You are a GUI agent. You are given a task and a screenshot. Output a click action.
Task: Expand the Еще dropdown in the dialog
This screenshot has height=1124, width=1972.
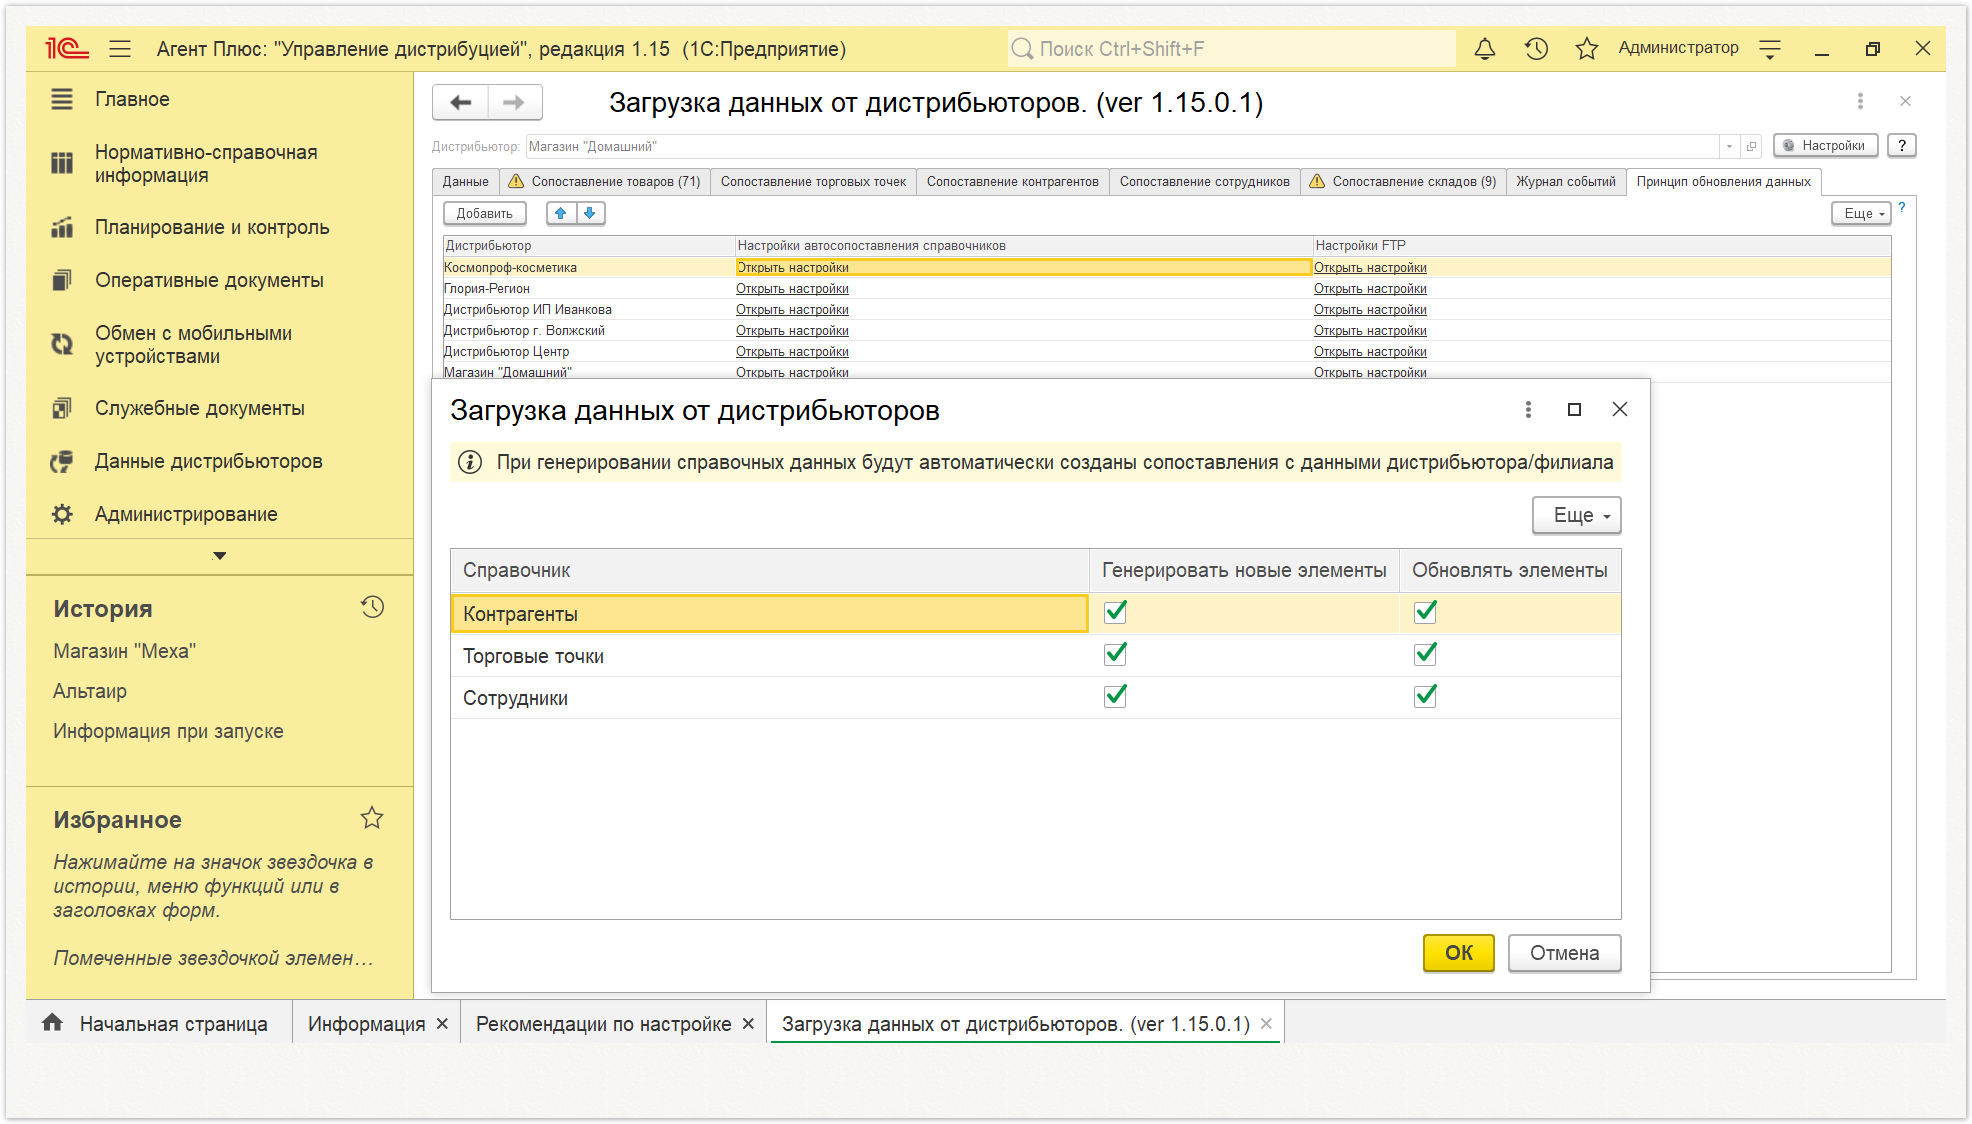click(x=1576, y=515)
